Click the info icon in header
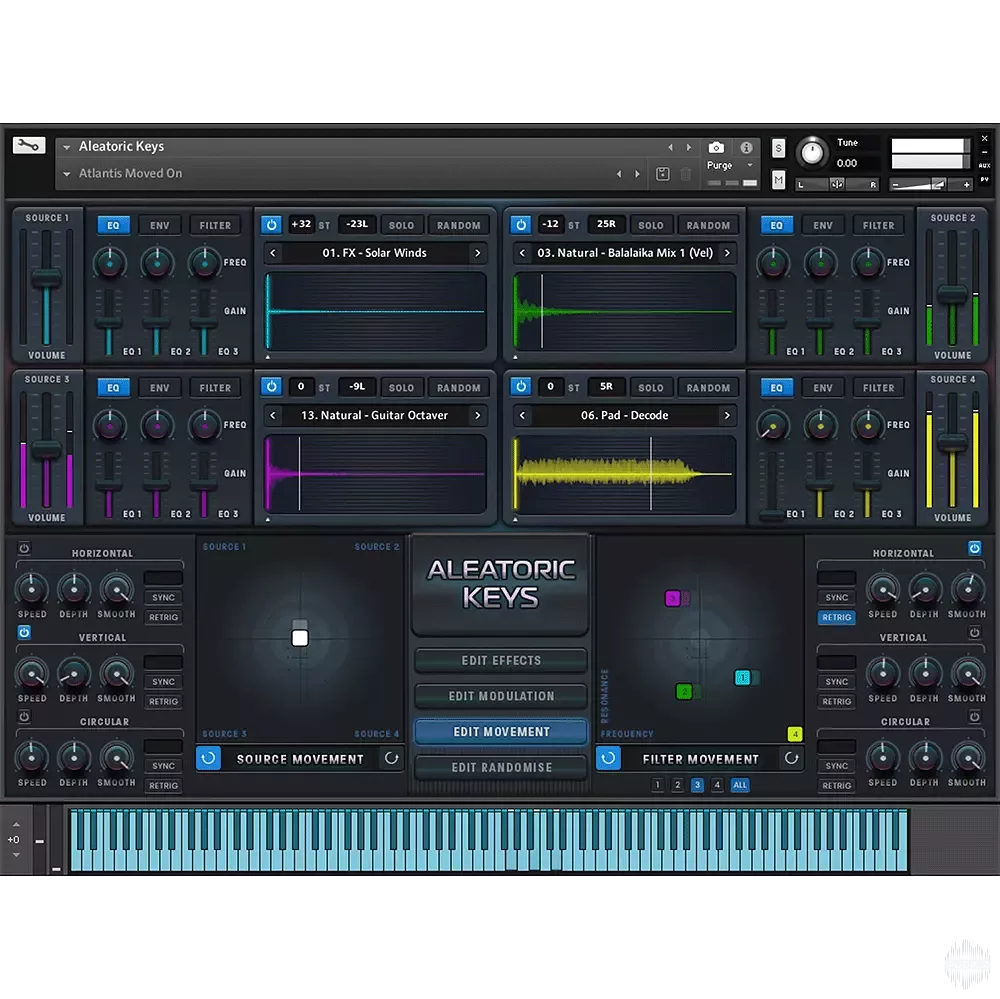Viewport: 1000px width, 999px height. click(746, 147)
